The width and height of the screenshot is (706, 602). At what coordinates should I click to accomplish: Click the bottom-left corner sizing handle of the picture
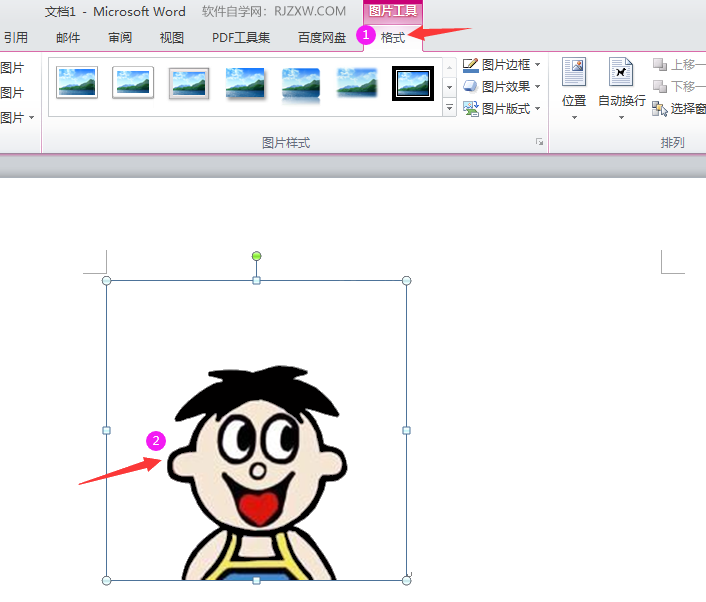(x=106, y=580)
